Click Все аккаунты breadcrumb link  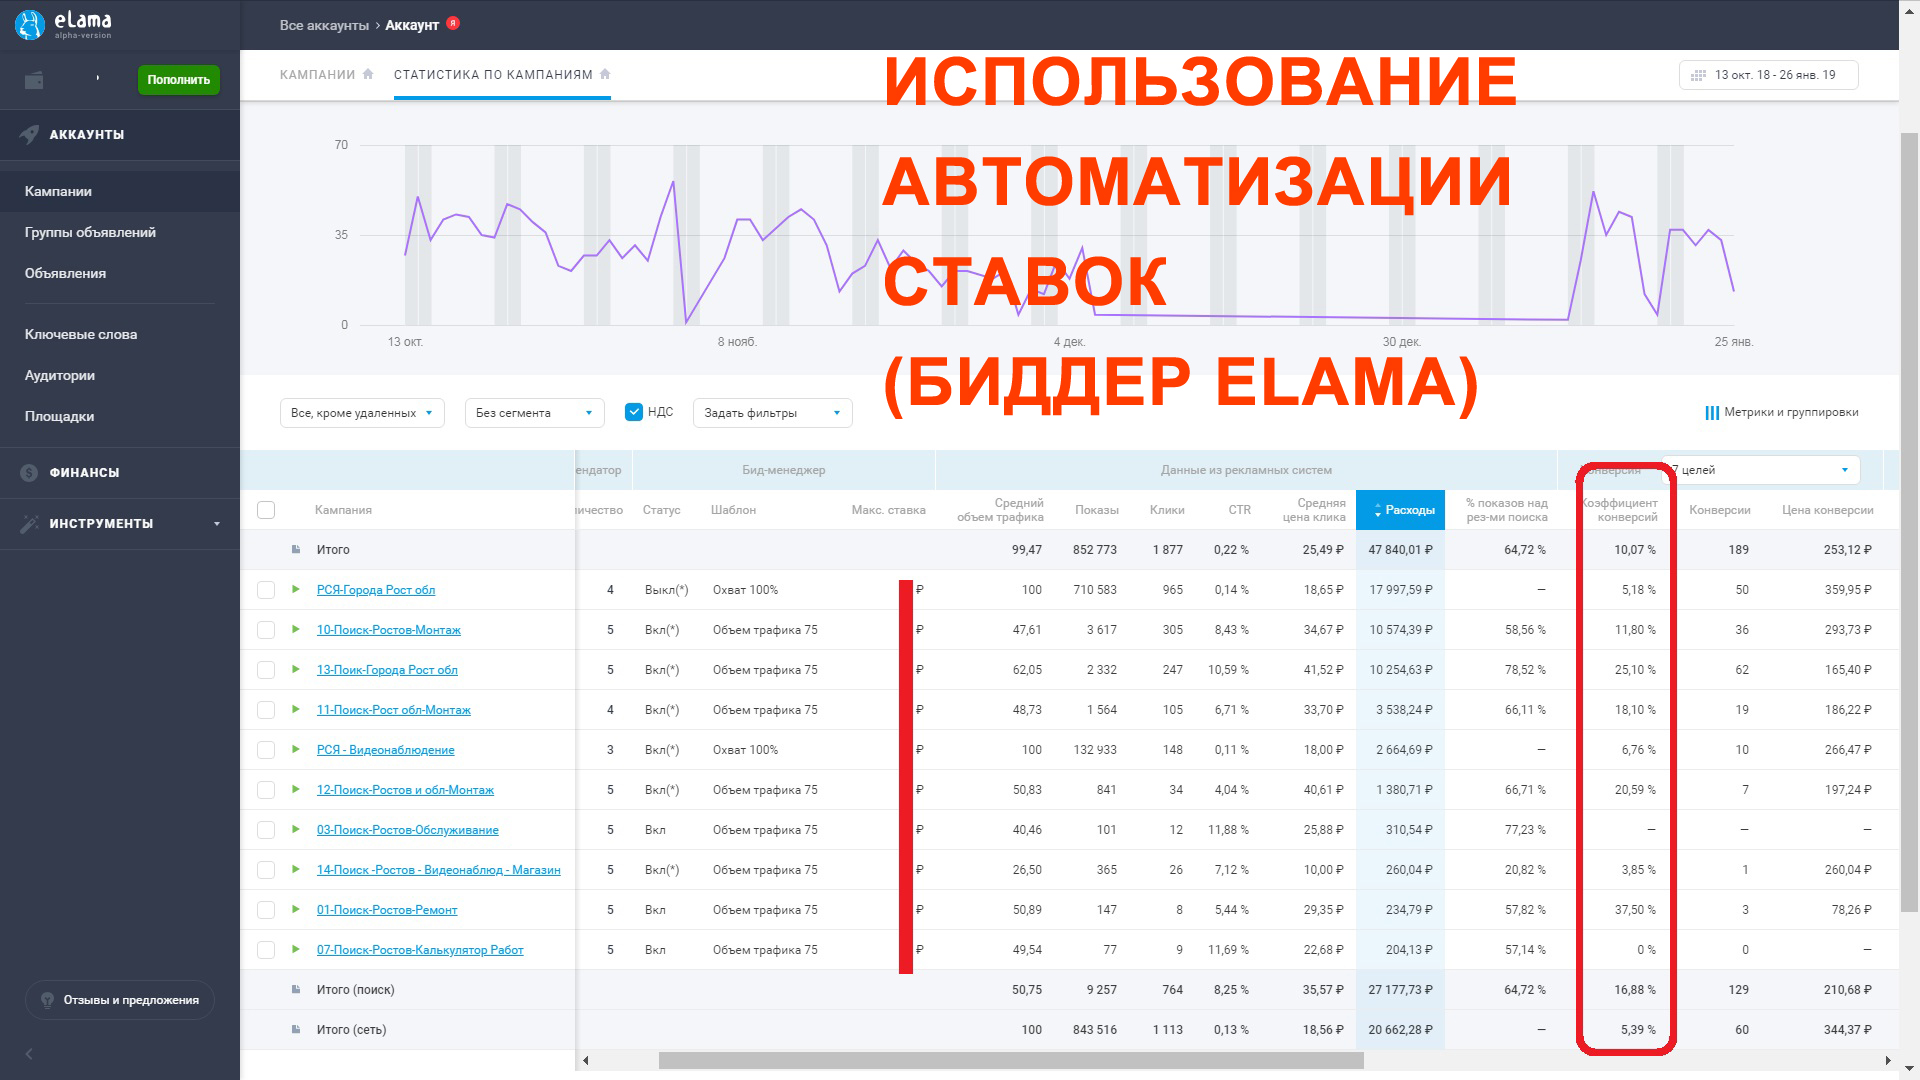point(324,25)
